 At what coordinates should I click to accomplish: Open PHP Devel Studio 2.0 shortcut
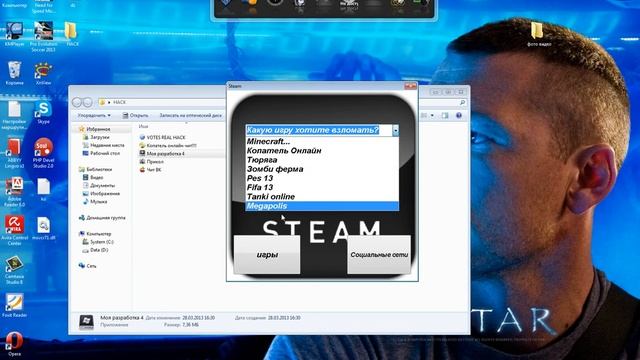click(43, 153)
